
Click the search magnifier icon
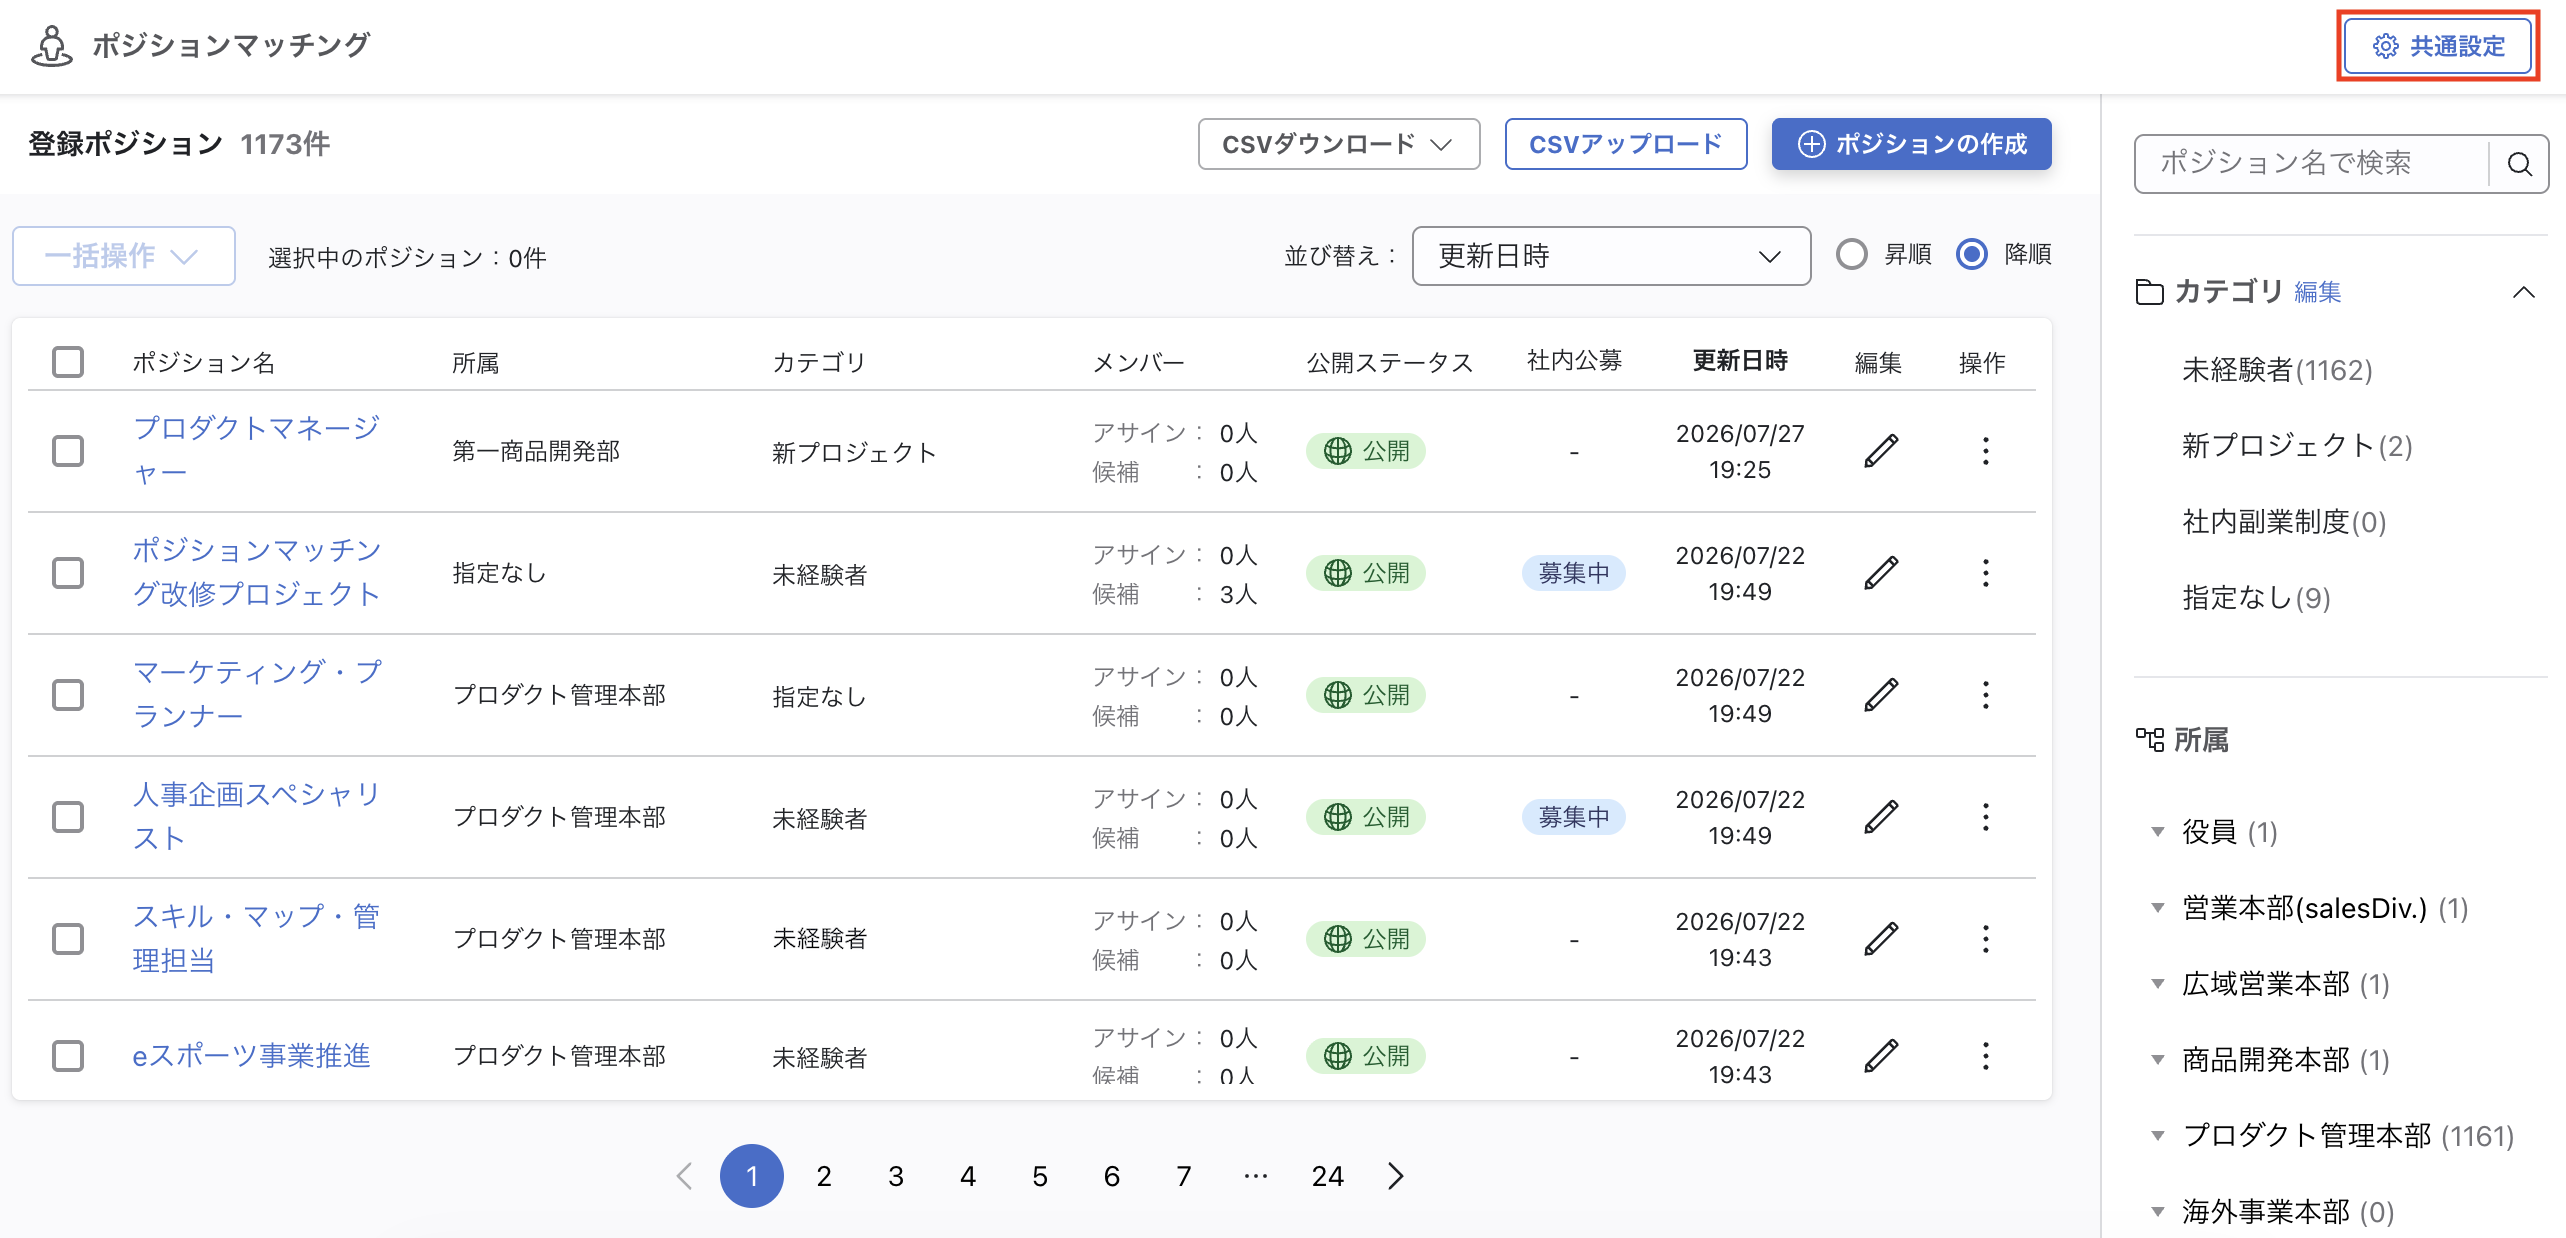2520,164
